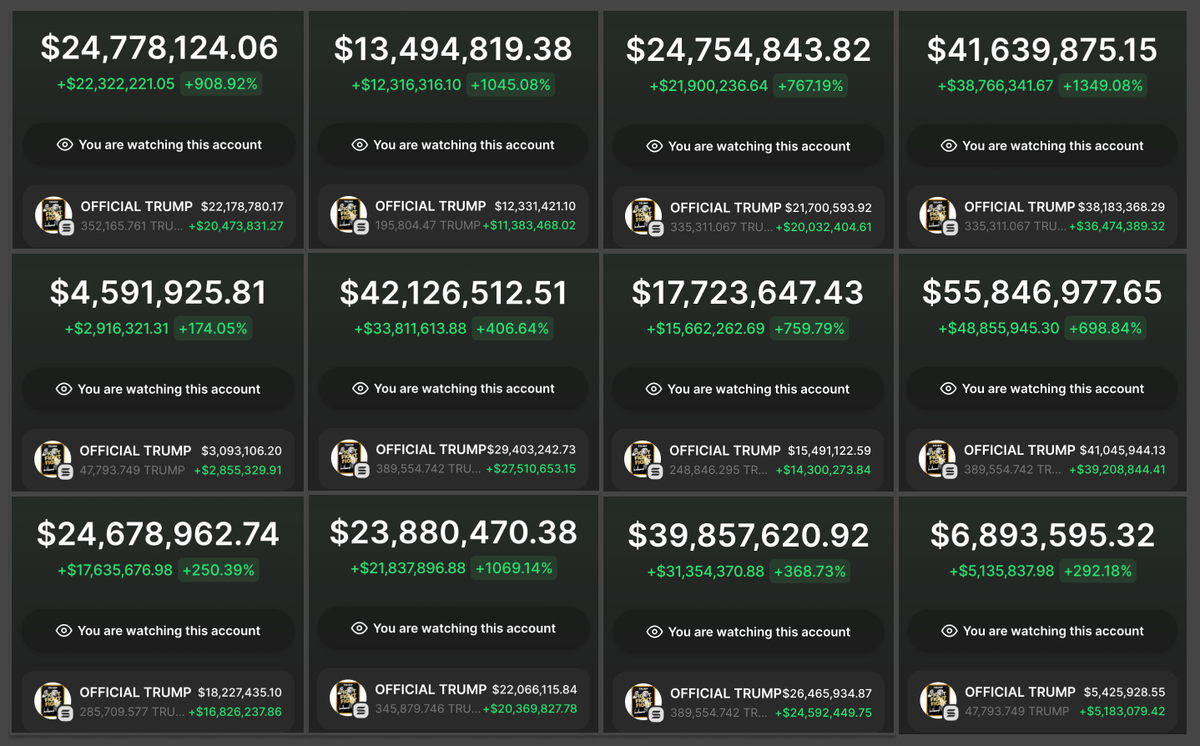Click the OFFICIAL TRUMP token icon beside $15,491,122.59
The image size is (1200, 746).
coord(643,460)
